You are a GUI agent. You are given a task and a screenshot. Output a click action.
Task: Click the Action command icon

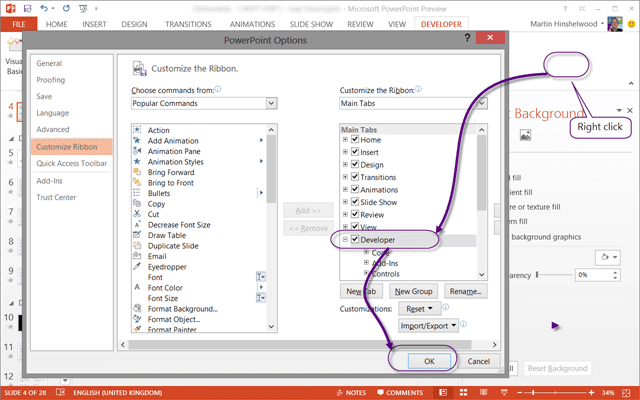(137, 130)
